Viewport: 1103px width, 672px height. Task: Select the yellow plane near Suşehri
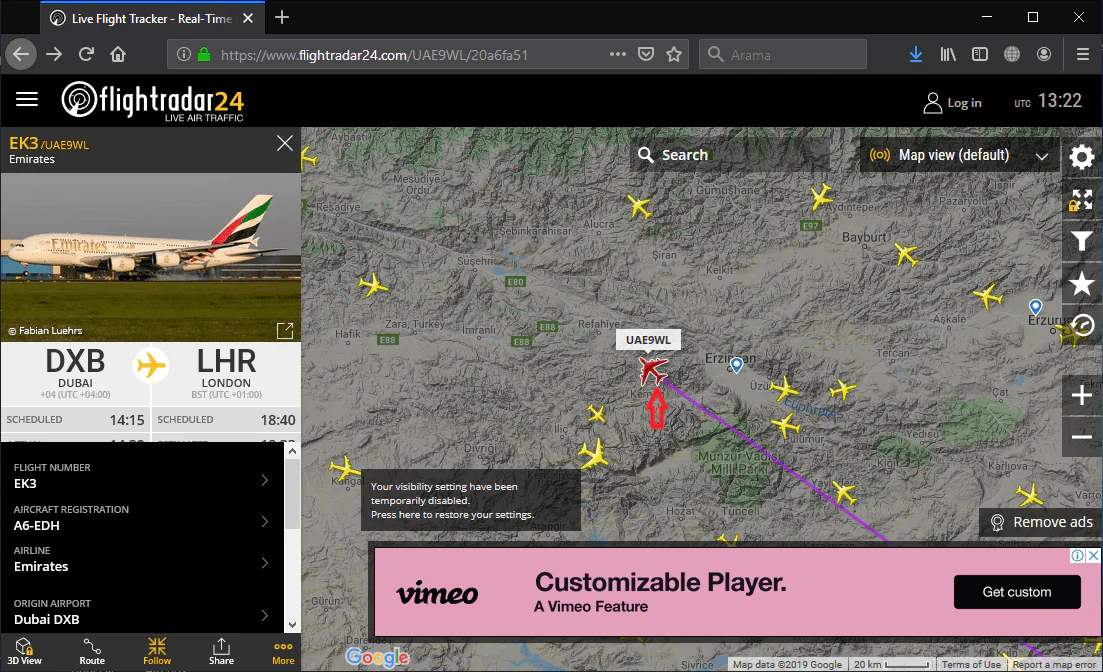click(373, 285)
